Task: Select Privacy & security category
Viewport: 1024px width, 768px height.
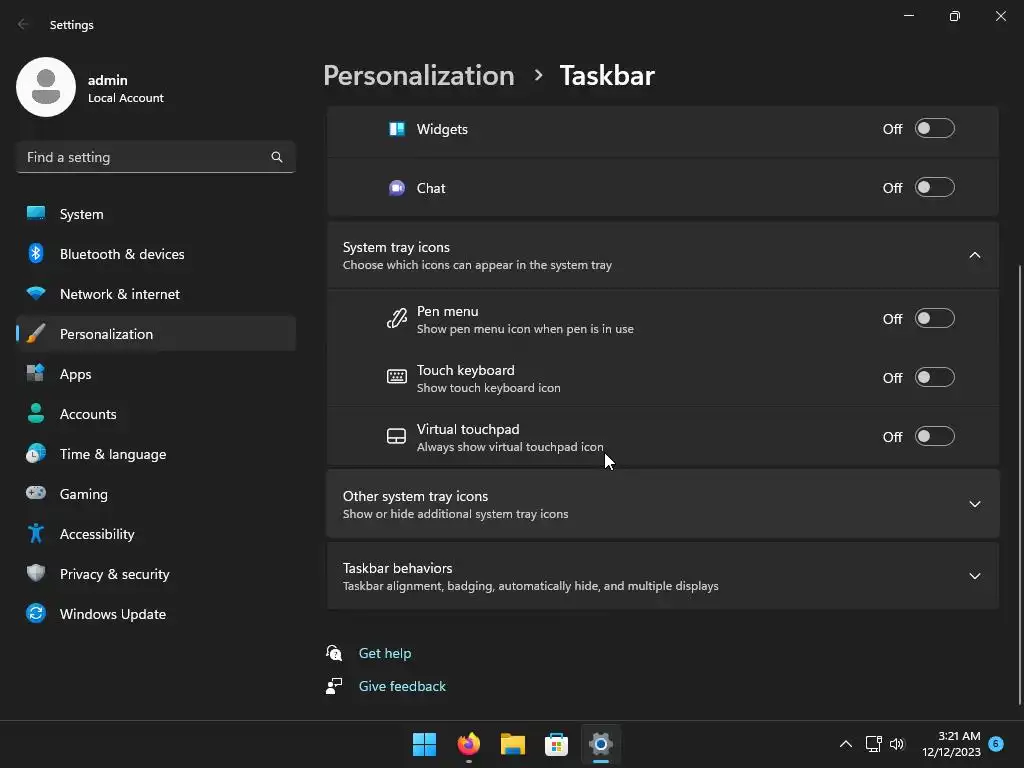Action: (x=156, y=573)
